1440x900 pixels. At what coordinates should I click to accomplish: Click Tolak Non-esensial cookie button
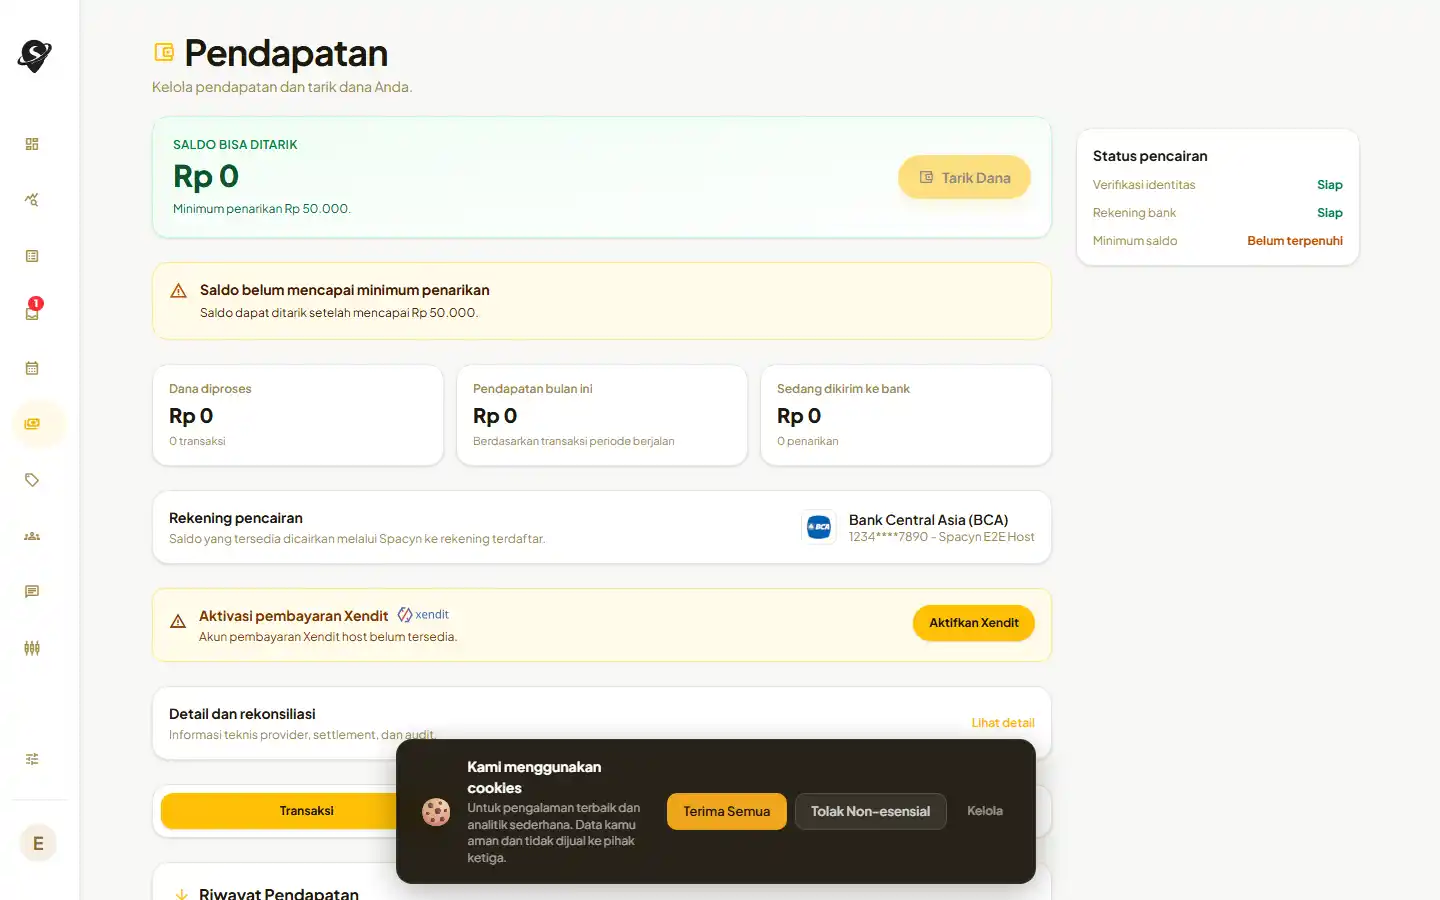coord(871,811)
